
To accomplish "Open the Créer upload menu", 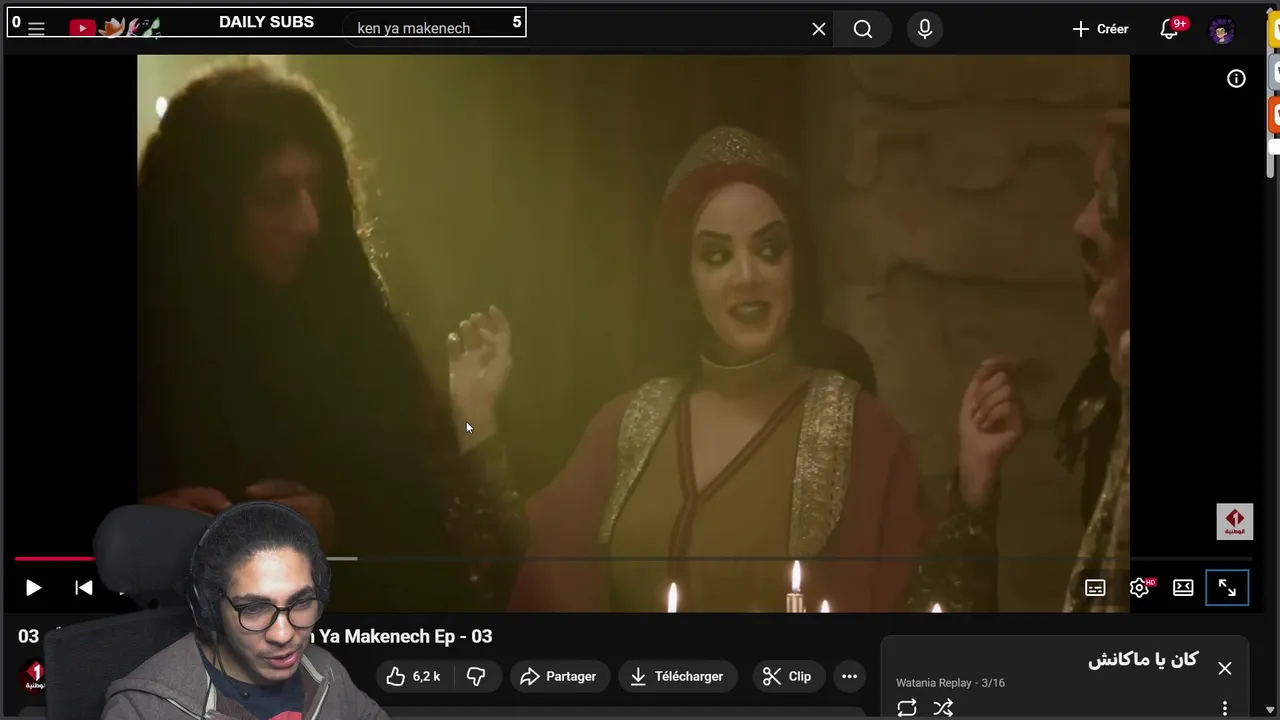I will point(1100,29).
